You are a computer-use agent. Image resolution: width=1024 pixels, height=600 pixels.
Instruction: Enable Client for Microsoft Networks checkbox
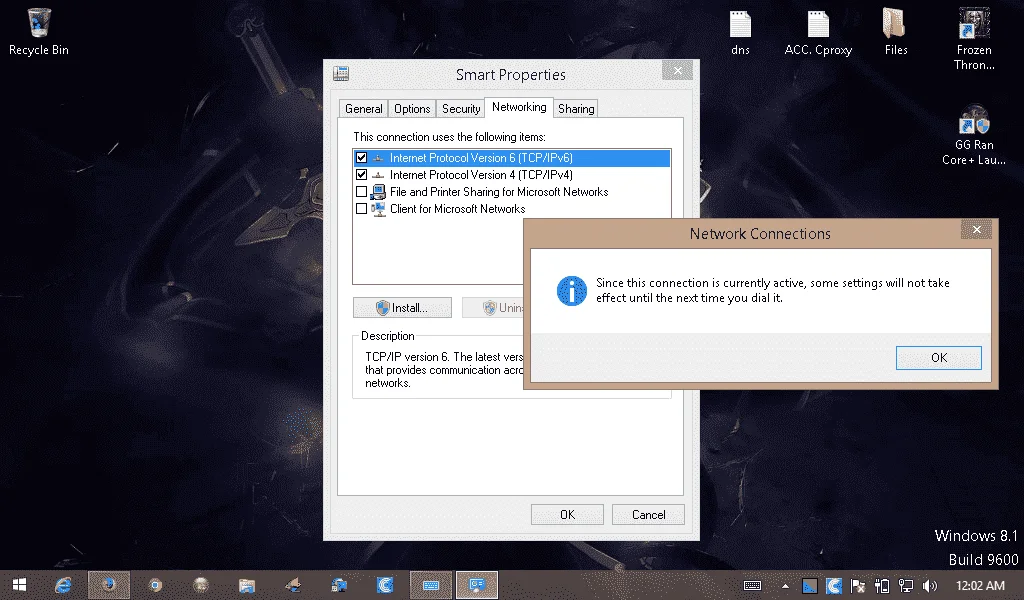361,209
